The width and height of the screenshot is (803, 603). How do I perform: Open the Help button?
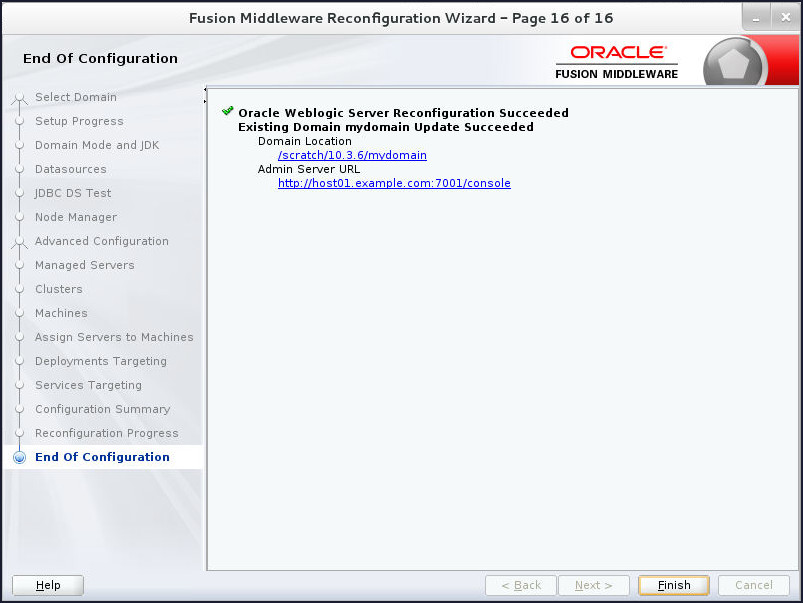48,585
